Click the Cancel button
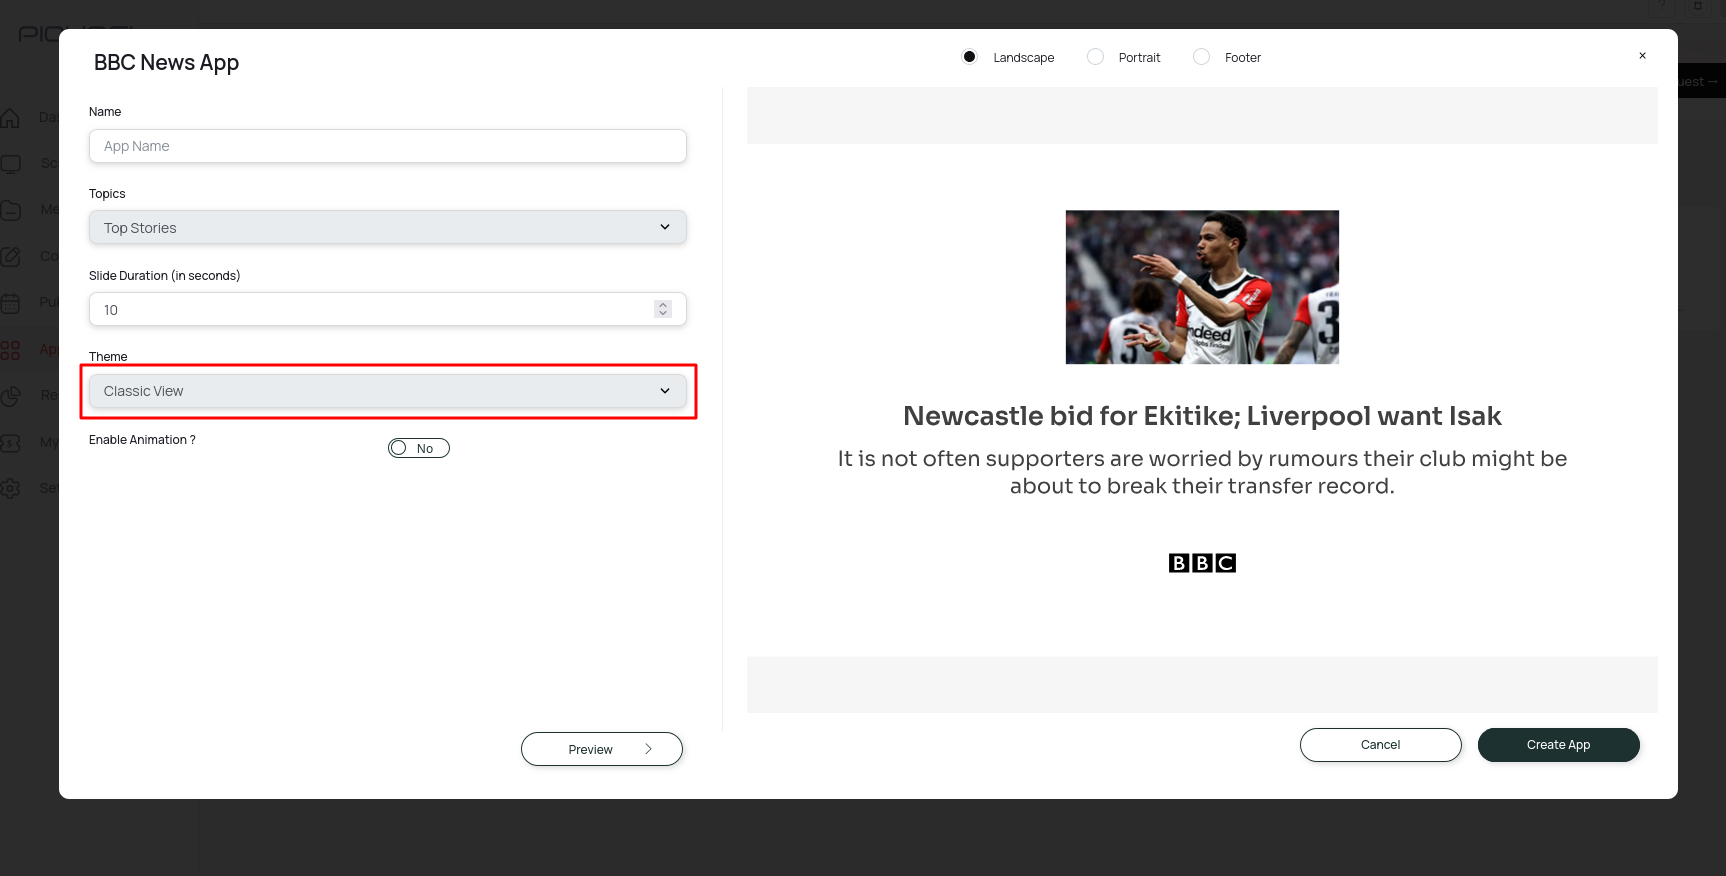The height and width of the screenshot is (876, 1726). tap(1381, 745)
